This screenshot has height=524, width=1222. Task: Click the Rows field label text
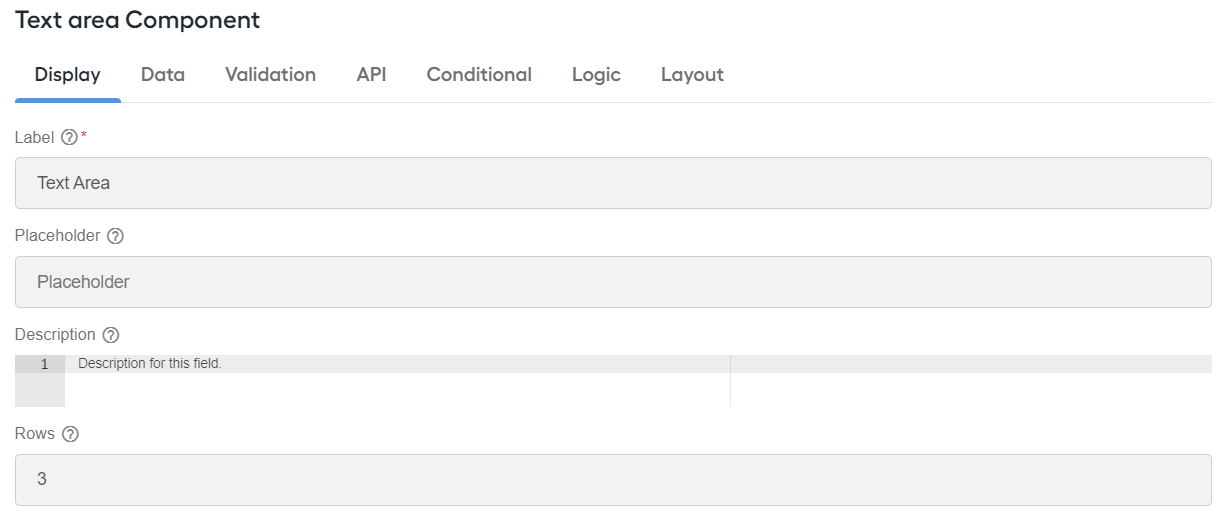35,434
